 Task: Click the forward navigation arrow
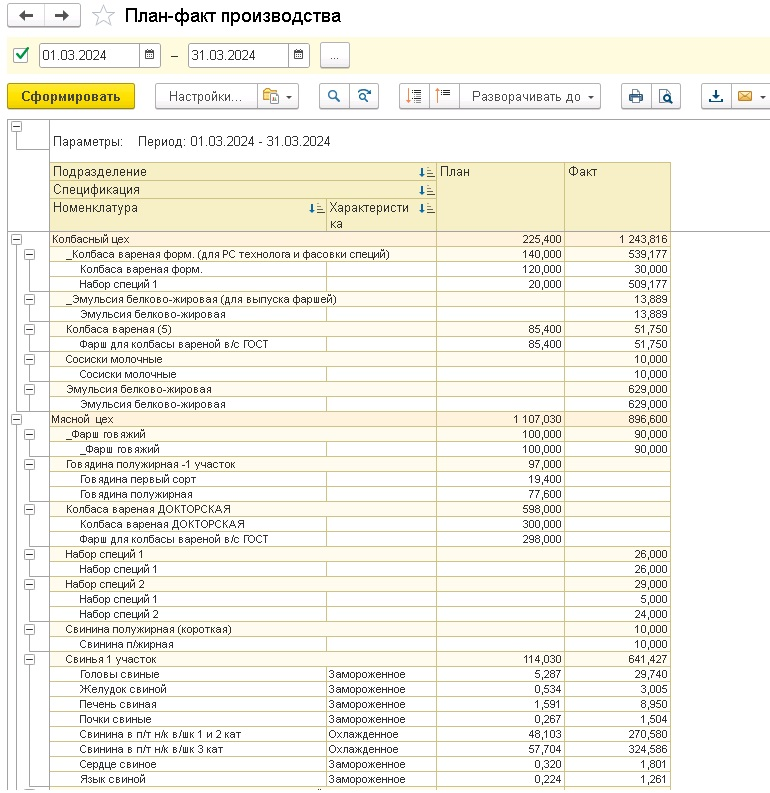pos(62,16)
